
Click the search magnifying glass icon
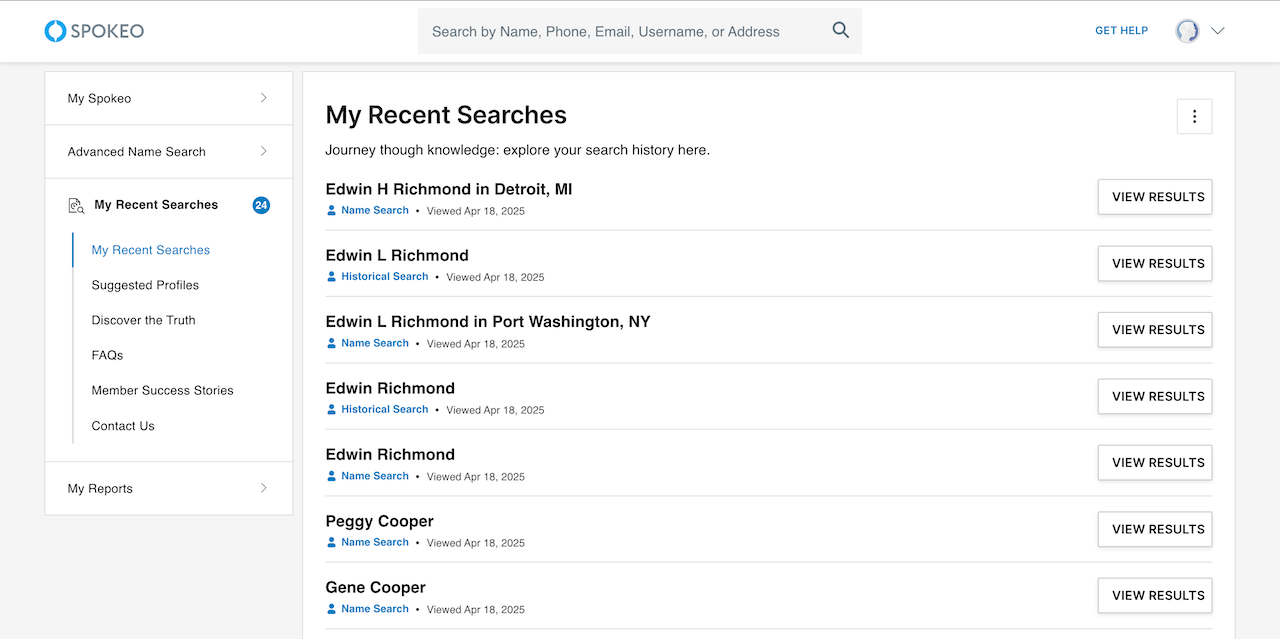pos(840,30)
